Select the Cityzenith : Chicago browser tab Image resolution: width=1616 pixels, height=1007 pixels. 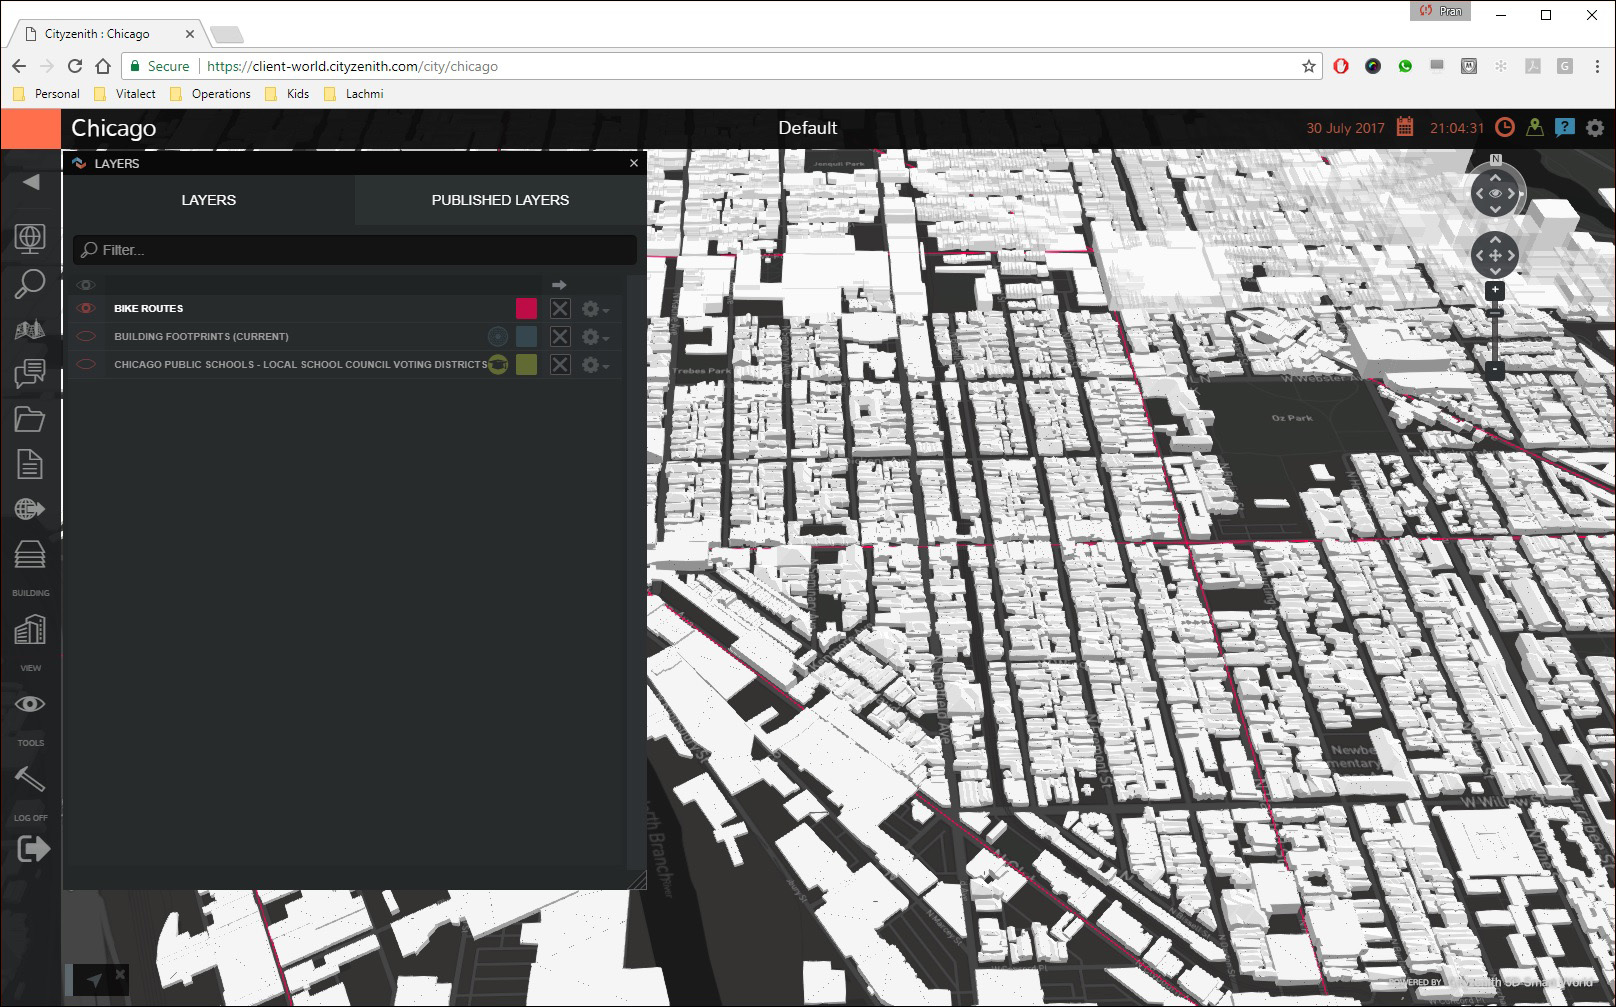pos(110,34)
